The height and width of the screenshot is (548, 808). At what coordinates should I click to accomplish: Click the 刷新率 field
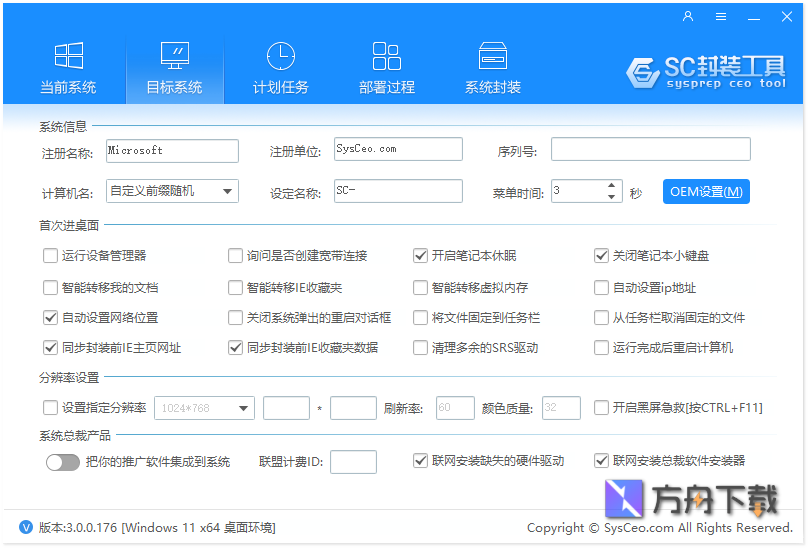tap(455, 408)
